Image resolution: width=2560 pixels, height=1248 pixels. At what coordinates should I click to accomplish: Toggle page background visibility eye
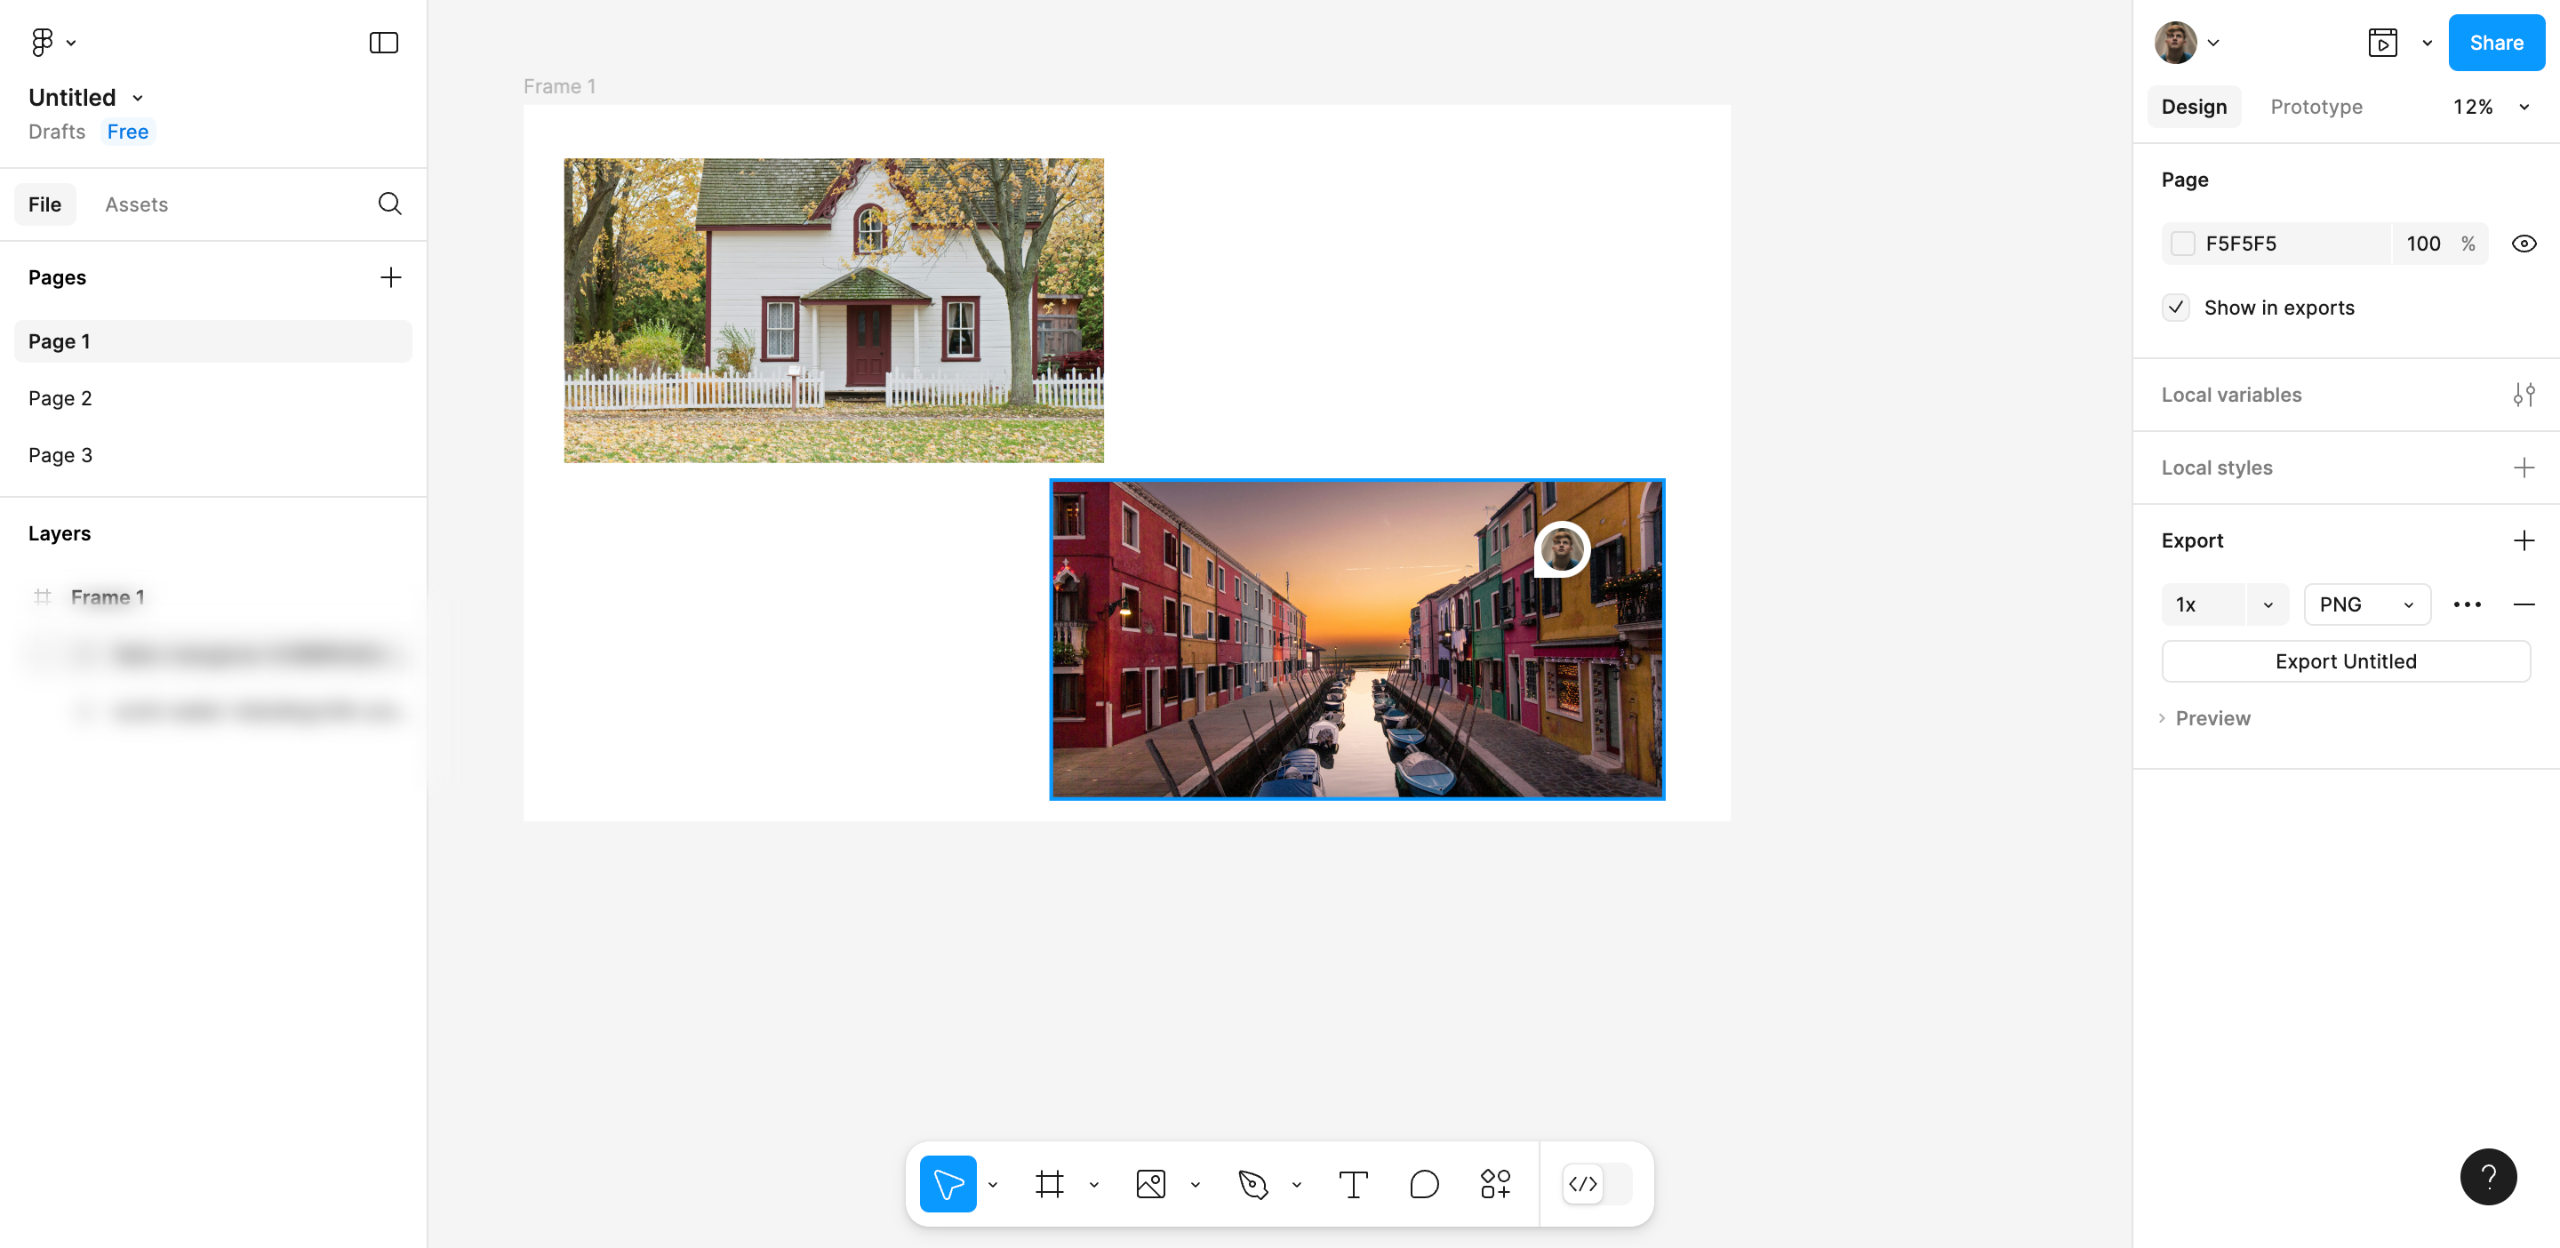click(2523, 243)
